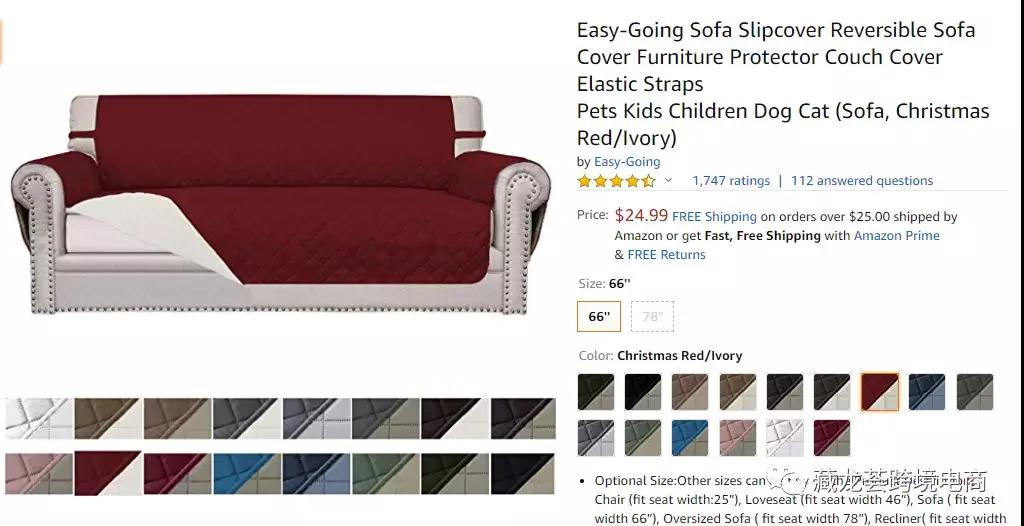Select the white quilted color swatch
1024x526 pixels.
click(x=785, y=438)
